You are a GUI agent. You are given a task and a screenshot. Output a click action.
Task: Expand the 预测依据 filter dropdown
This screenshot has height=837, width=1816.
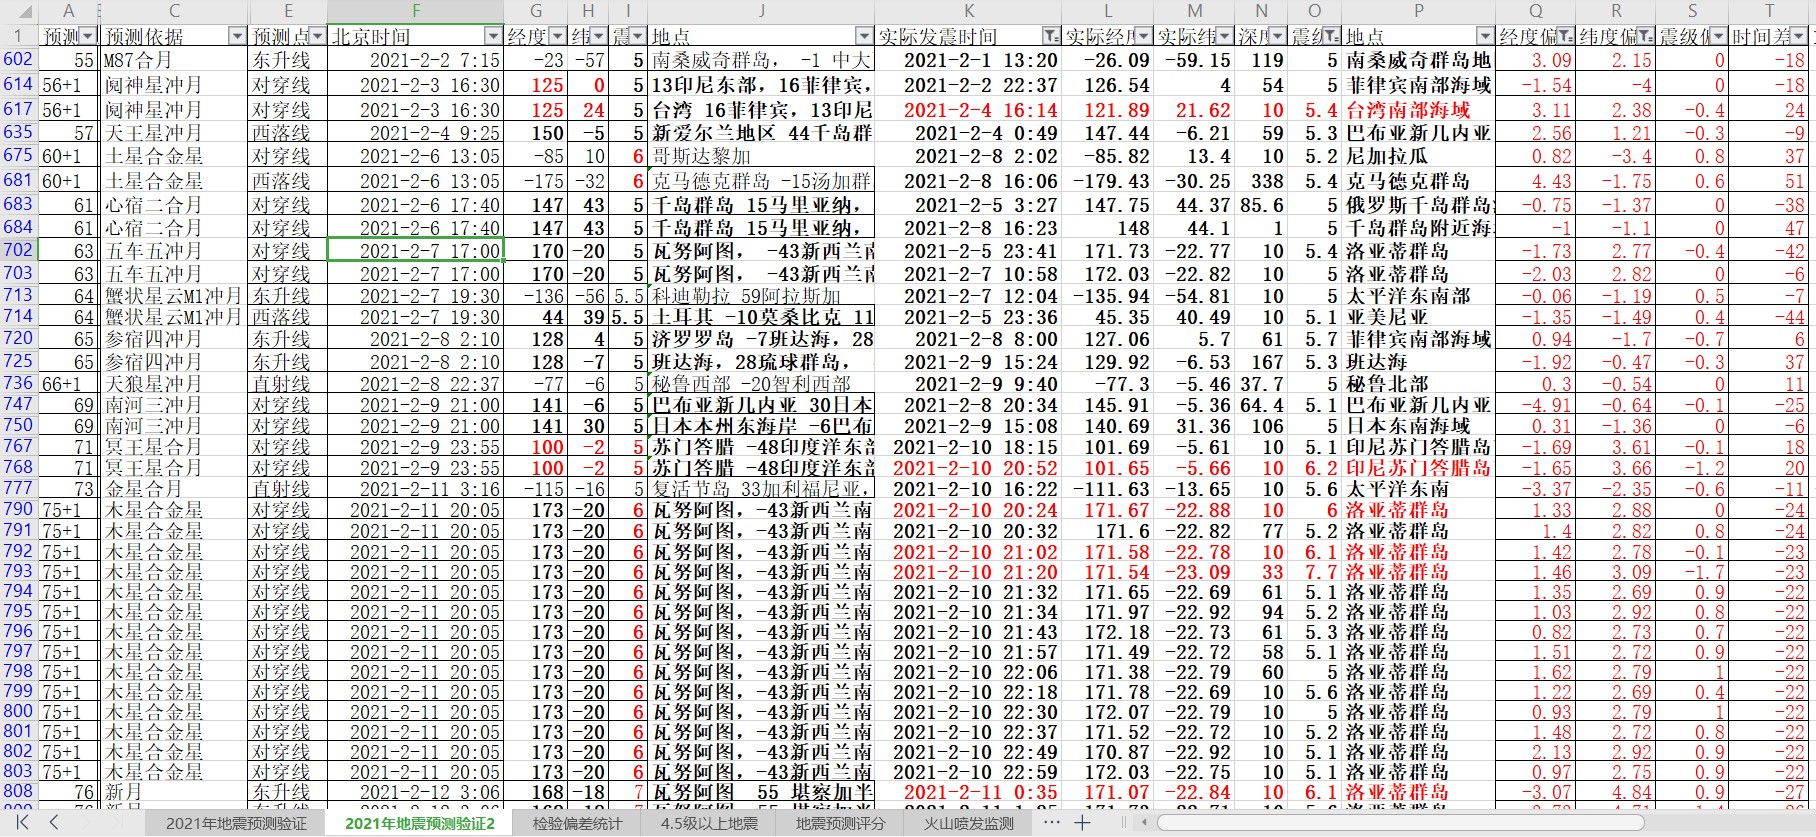(x=237, y=37)
